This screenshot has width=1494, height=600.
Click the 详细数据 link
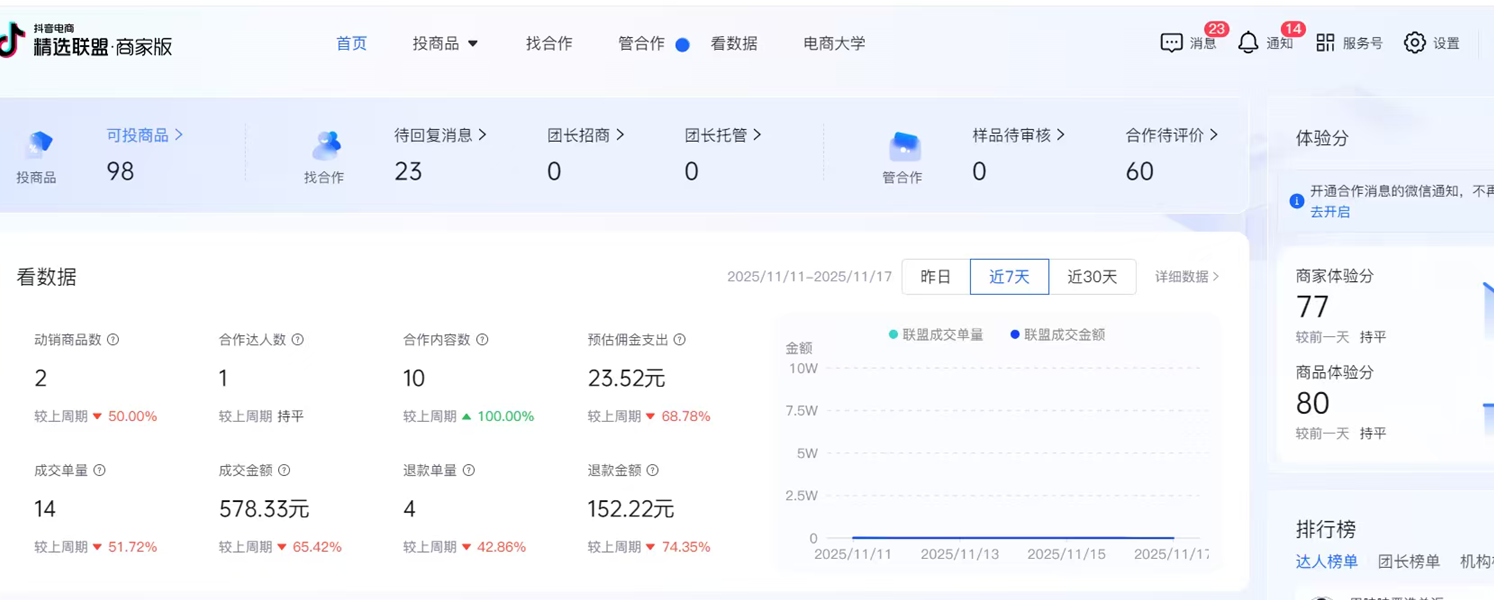pyautogui.click(x=1187, y=277)
